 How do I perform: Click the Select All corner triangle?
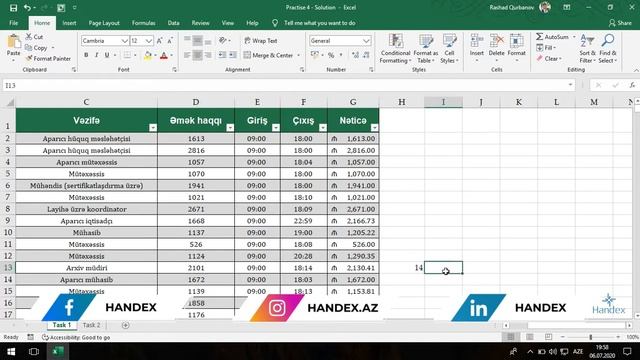(x=10, y=102)
